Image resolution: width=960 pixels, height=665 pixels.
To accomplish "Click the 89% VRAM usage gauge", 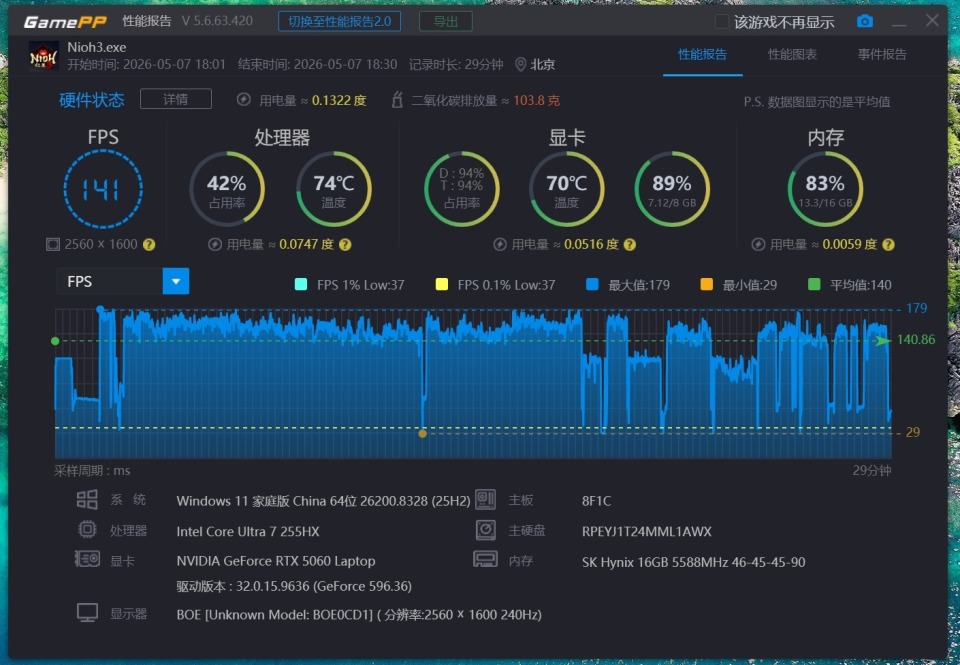I will point(672,189).
